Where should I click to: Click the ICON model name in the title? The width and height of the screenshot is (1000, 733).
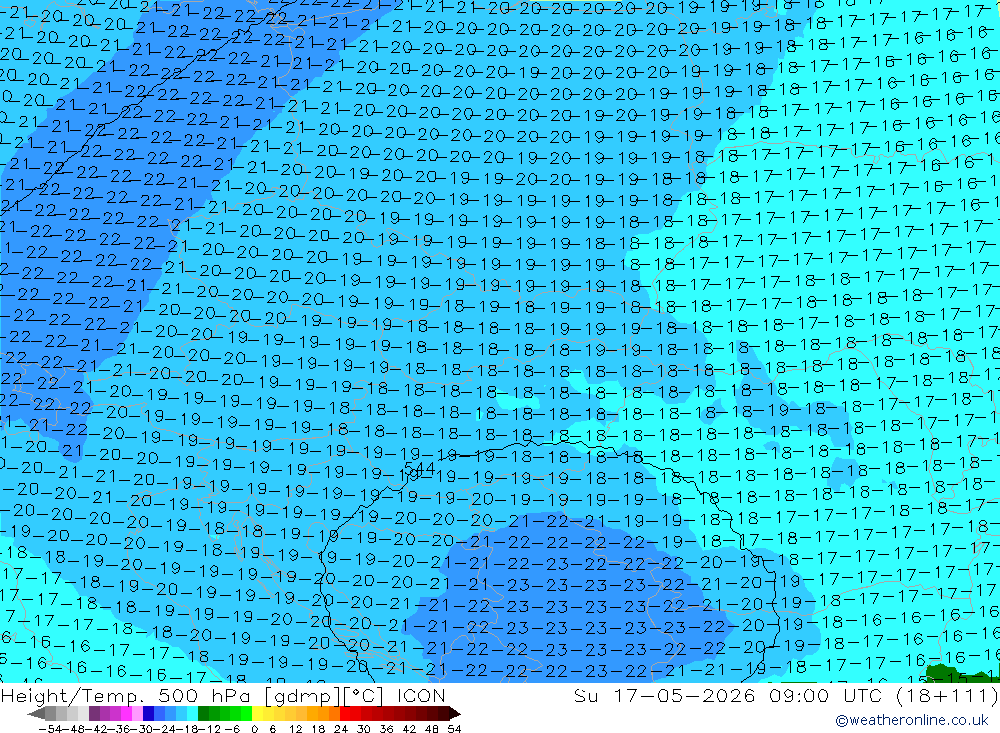pos(421,695)
